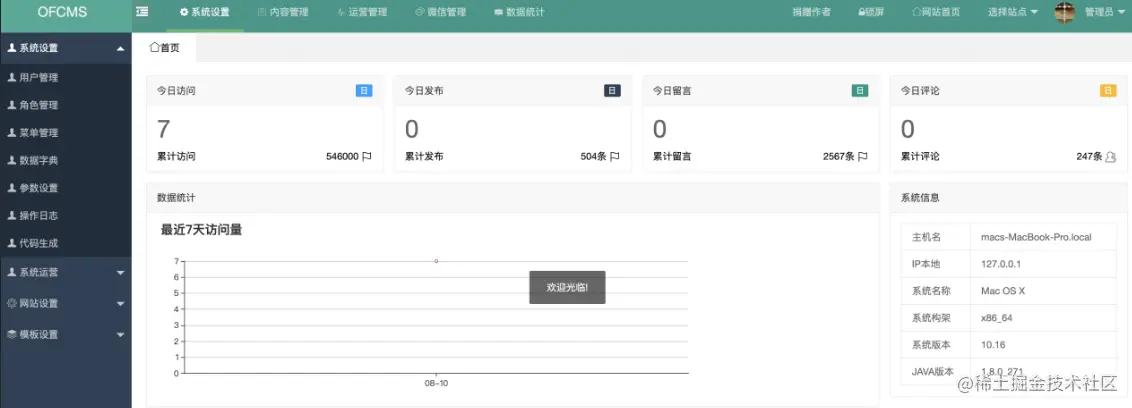
Task: Click the flag icon beside 504条
Action: [615, 156]
